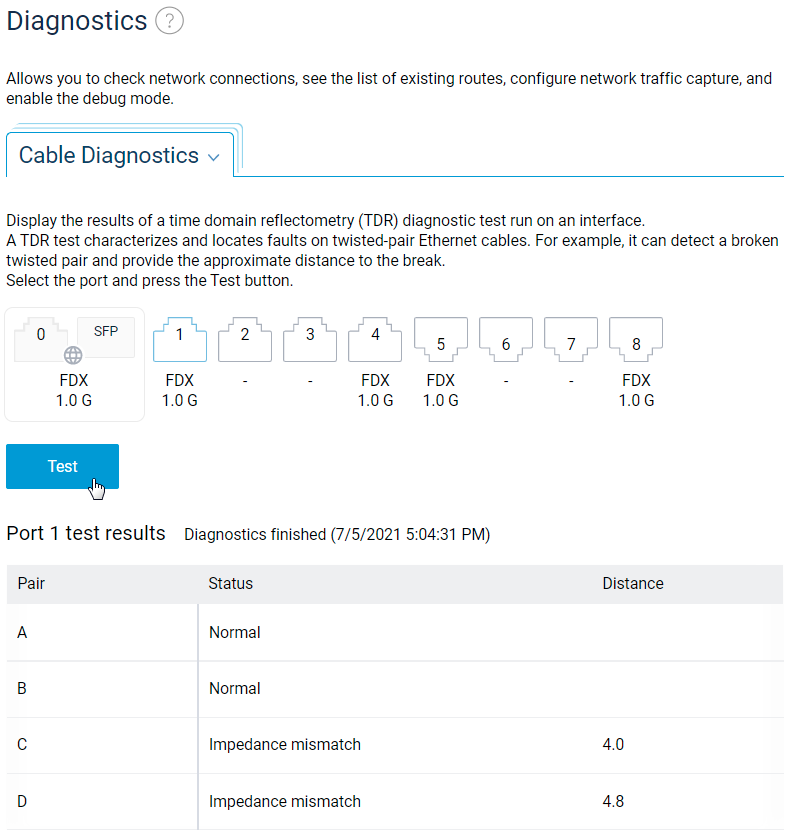Click the globe icon on port 0
The height and width of the screenshot is (837, 789).
[72, 355]
